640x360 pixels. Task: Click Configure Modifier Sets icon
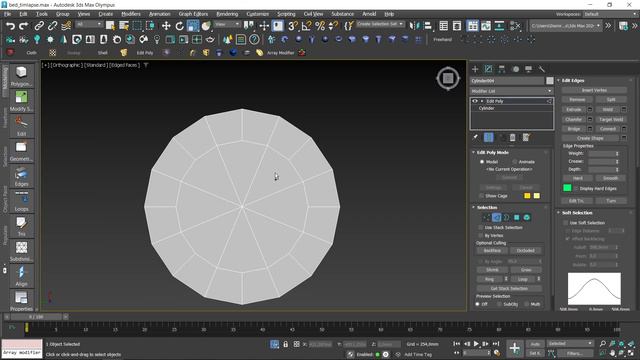[x=526, y=138]
